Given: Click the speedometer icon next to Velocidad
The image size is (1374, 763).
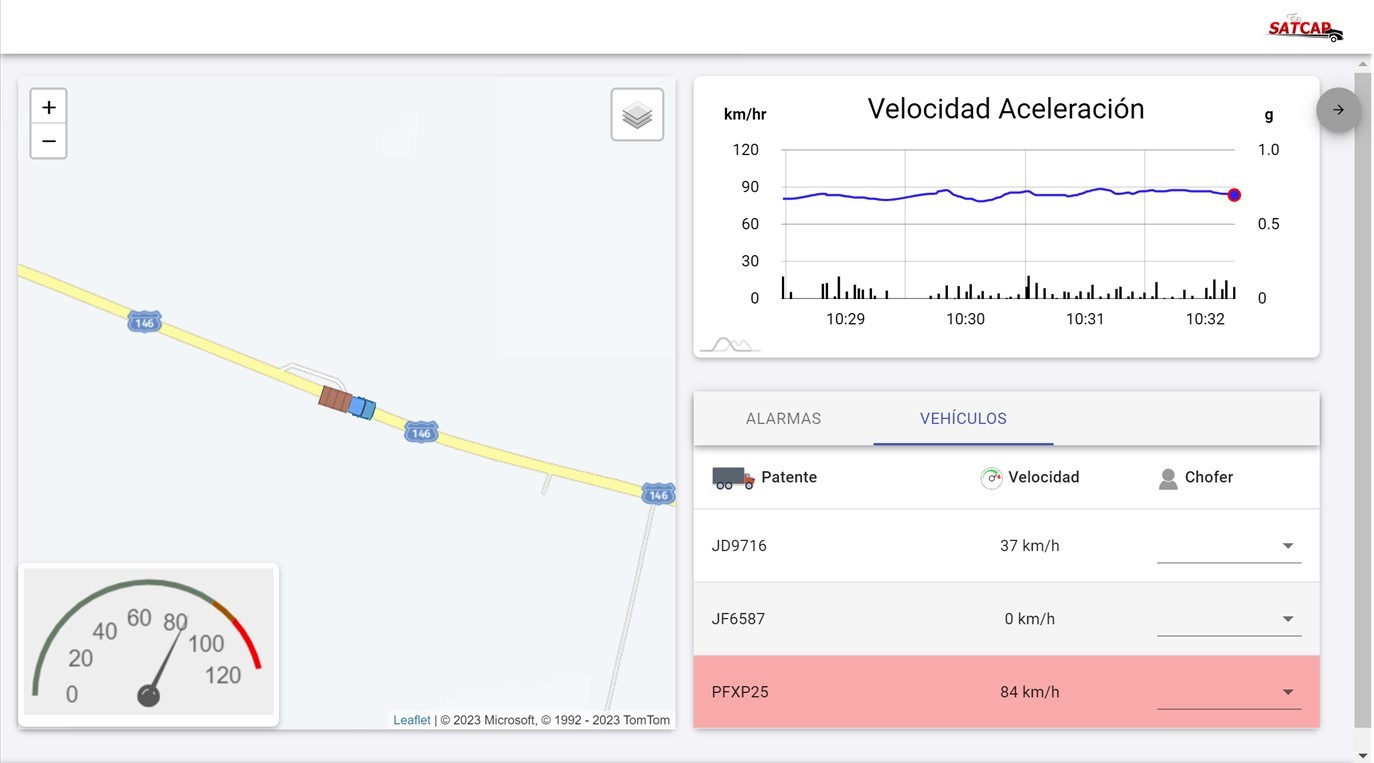Looking at the screenshot, I should point(991,478).
